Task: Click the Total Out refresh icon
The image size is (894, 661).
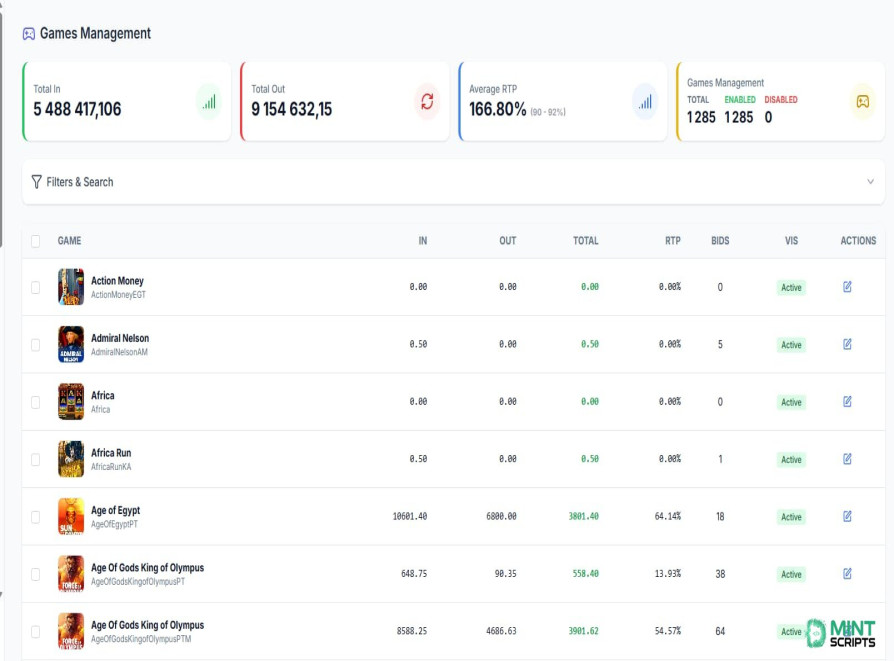Action: click(x=427, y=102)
